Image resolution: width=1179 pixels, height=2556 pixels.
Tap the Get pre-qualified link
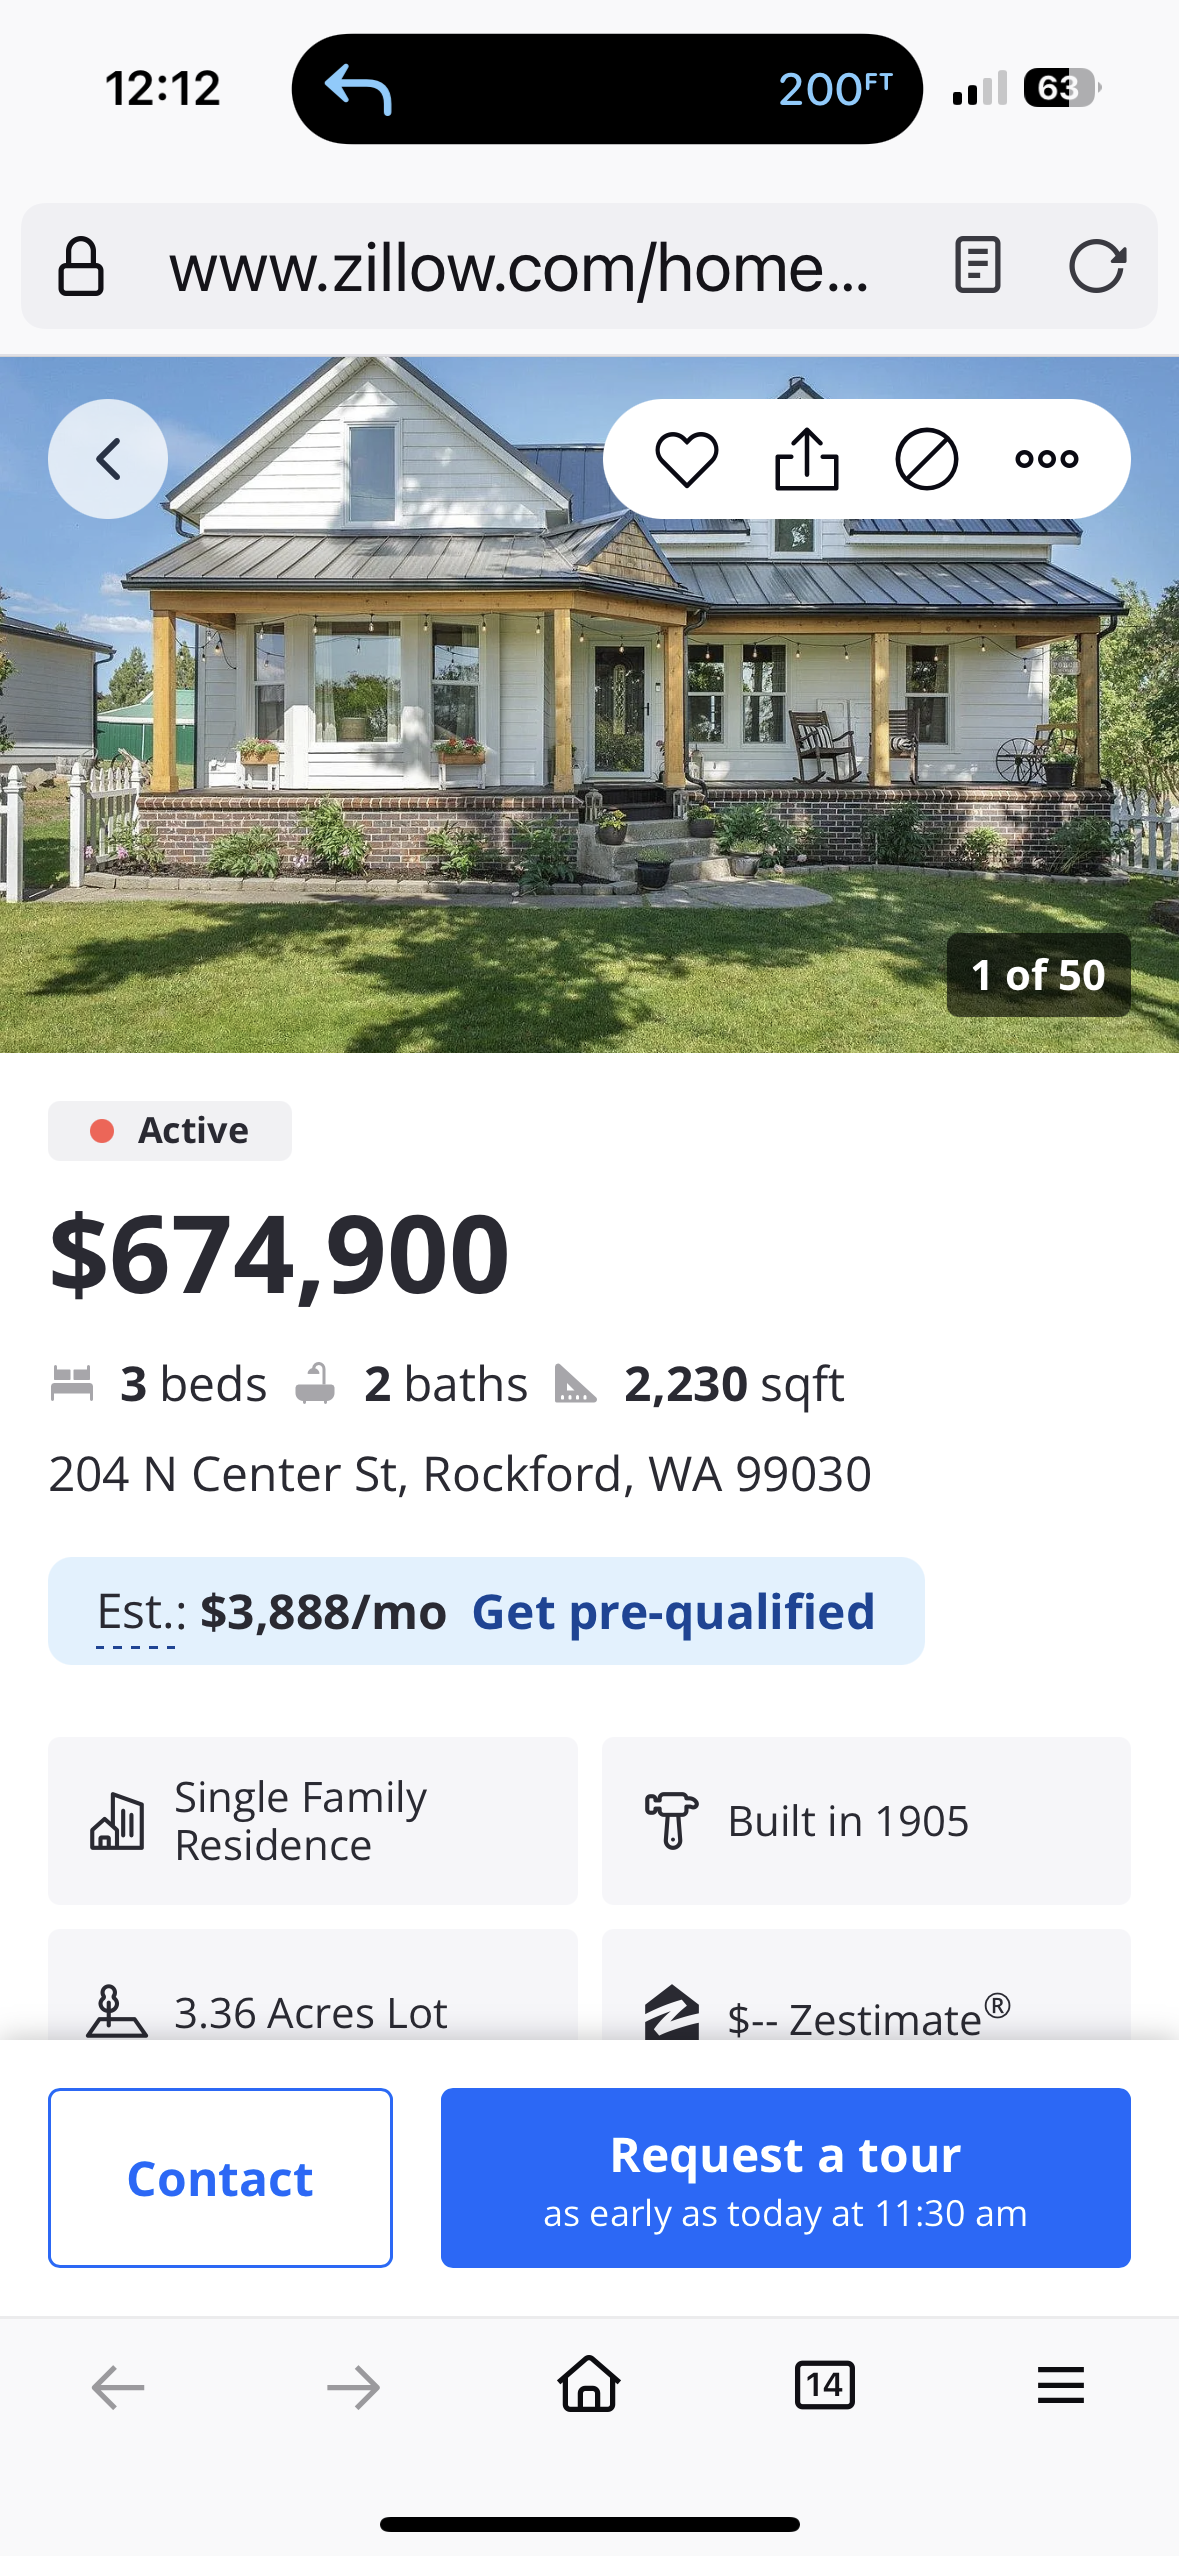click(673, 1612)
